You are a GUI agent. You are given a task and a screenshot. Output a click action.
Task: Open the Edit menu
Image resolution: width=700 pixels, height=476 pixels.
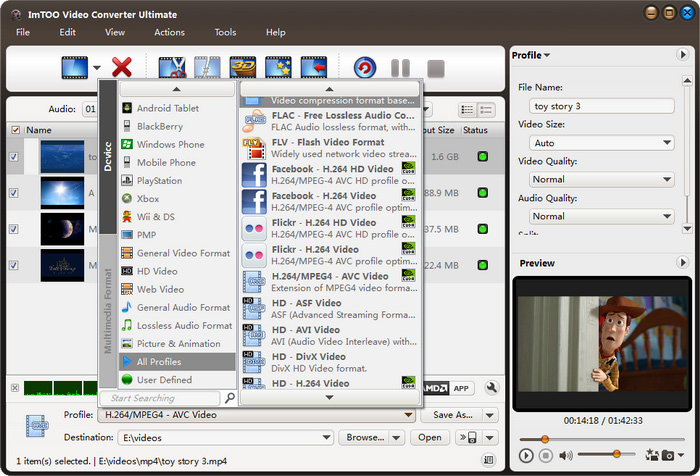tap(67, 32)
